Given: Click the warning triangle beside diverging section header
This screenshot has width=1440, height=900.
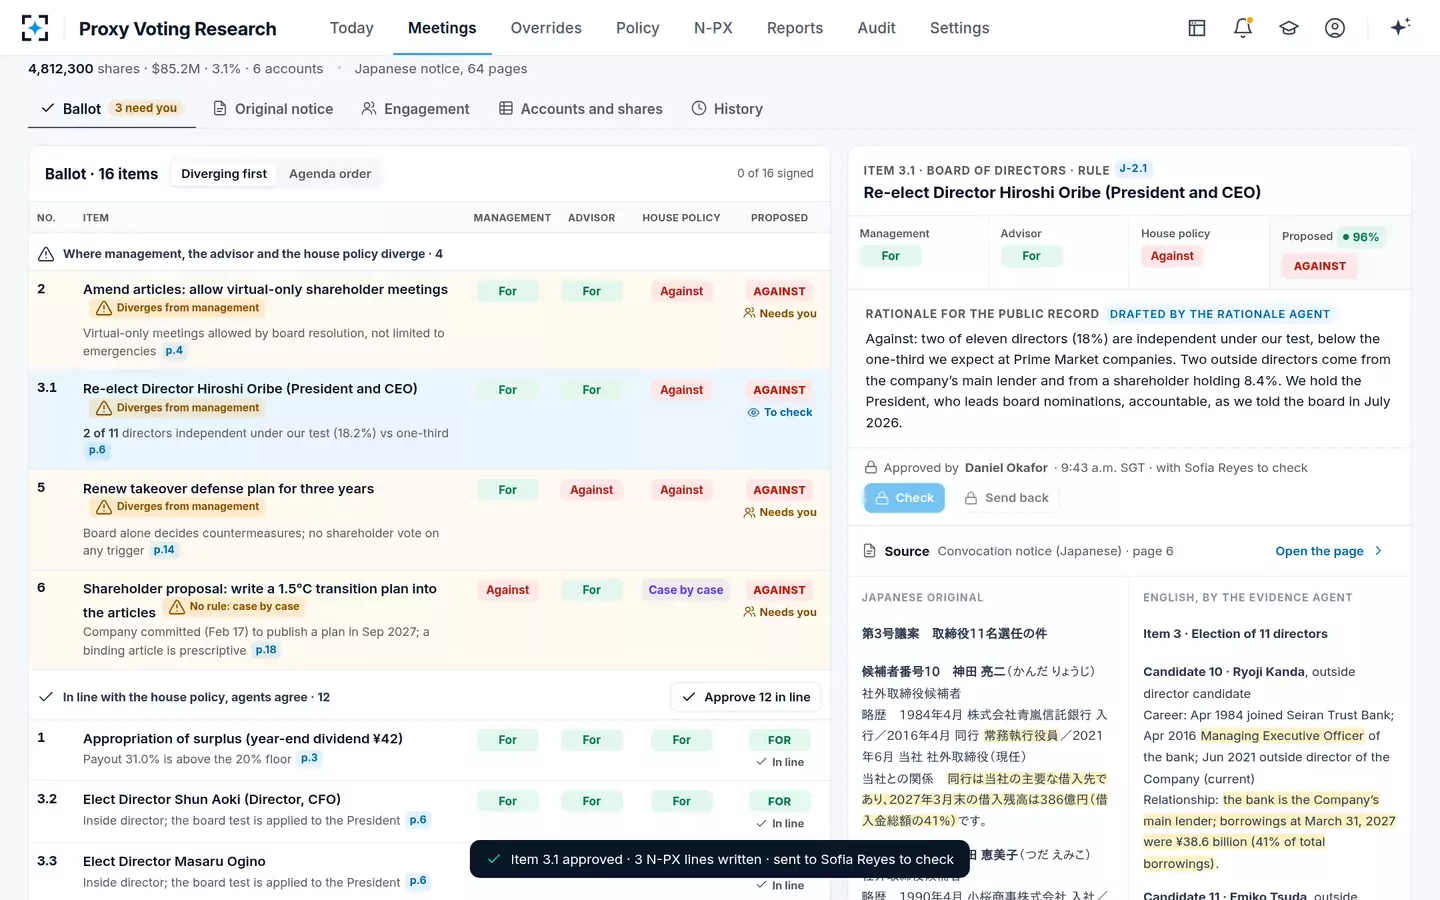Looking at the screenshot, I should pos(46,254).
